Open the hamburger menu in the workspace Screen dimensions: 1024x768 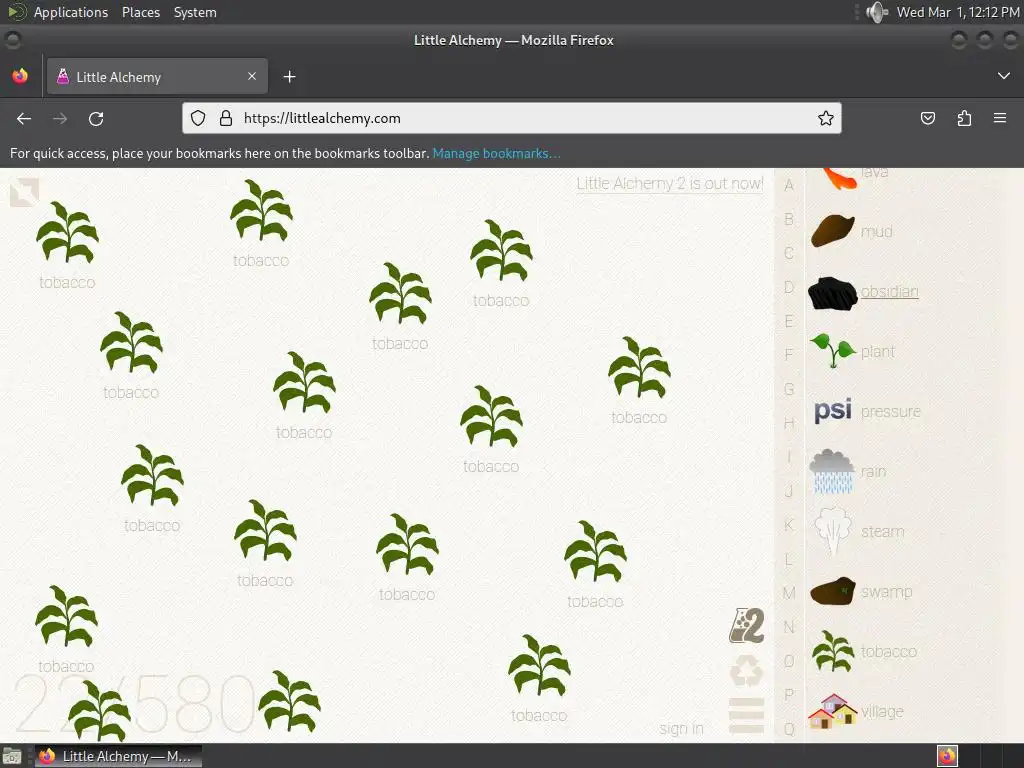click(746, 715)
